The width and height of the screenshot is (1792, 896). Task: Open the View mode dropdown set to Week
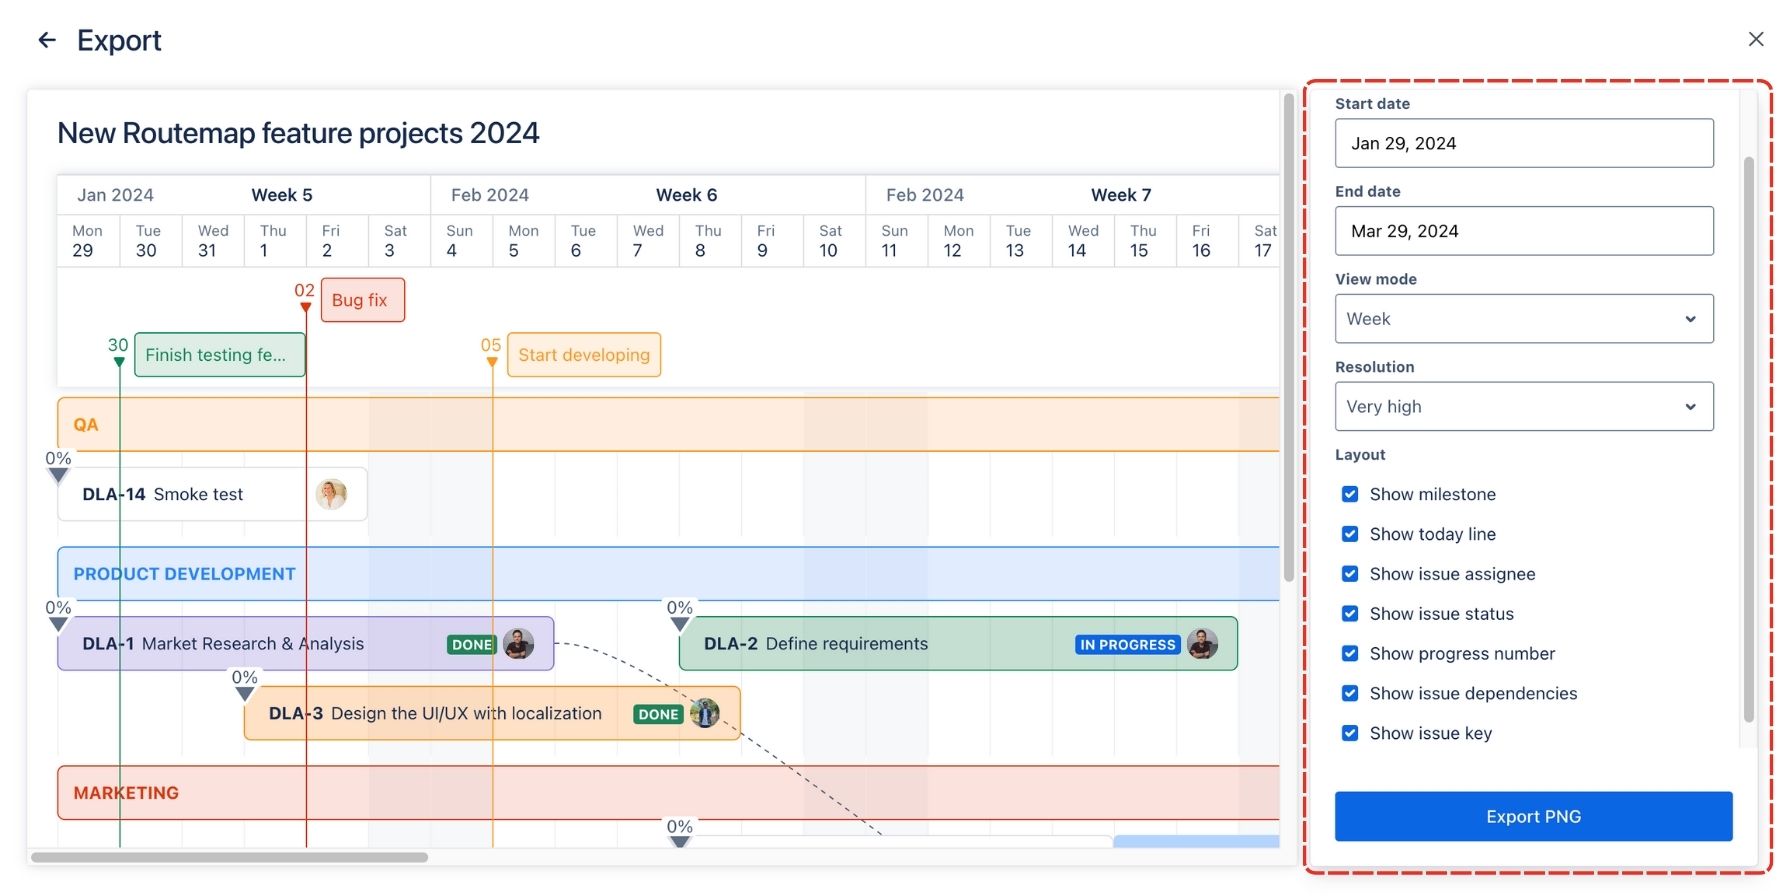click(x=1523, y=319)
